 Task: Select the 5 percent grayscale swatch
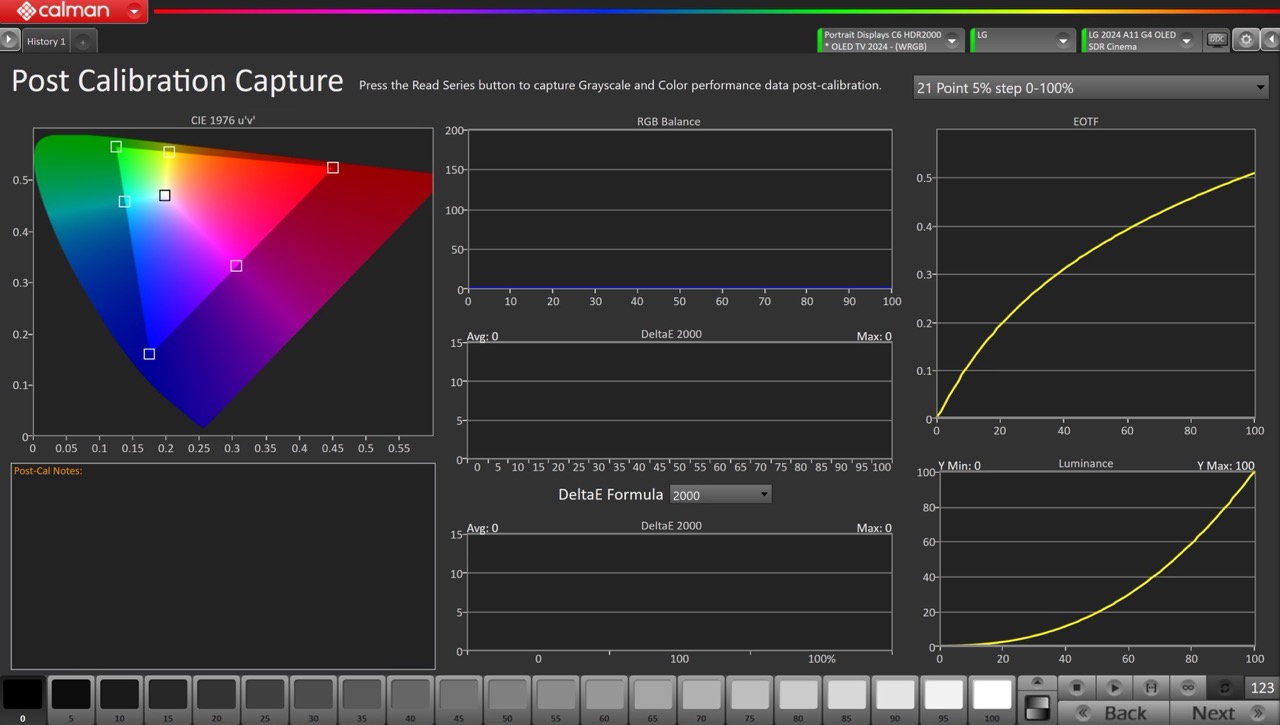point(71,698)
